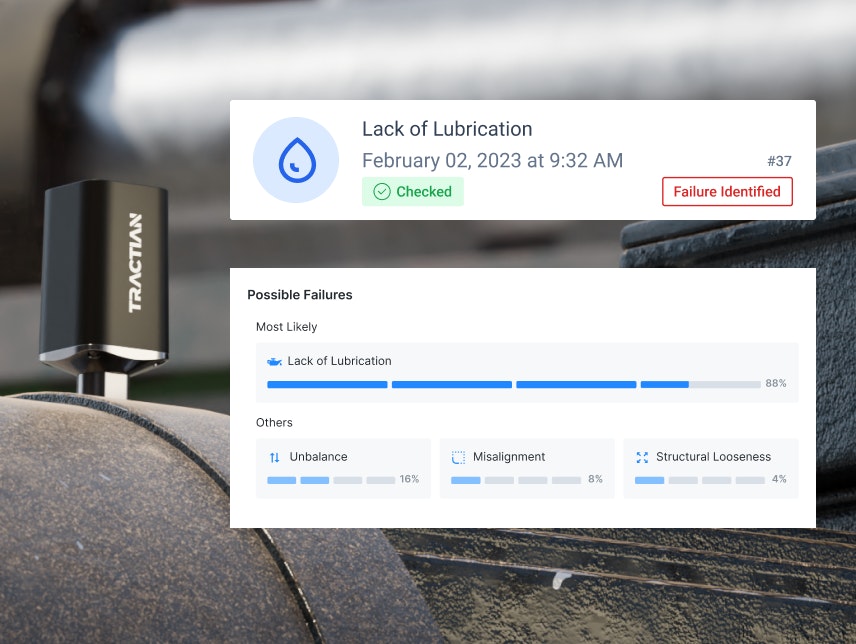Click the Lack of Lubrication 88% progress bar
This screenshot has height=644, width=856.
coord(513,384)
